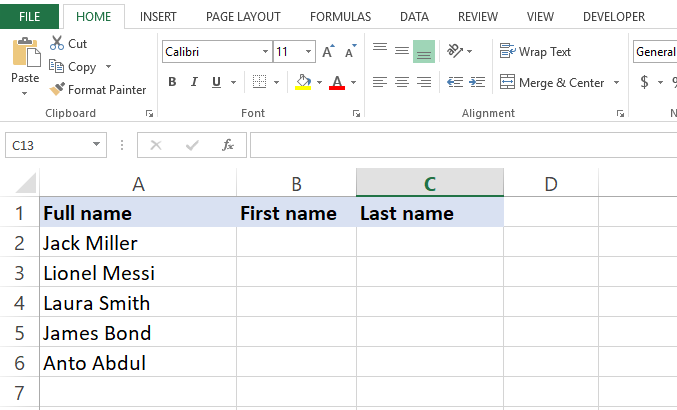Open the Underline style dropdown arrow

point(234,82)
